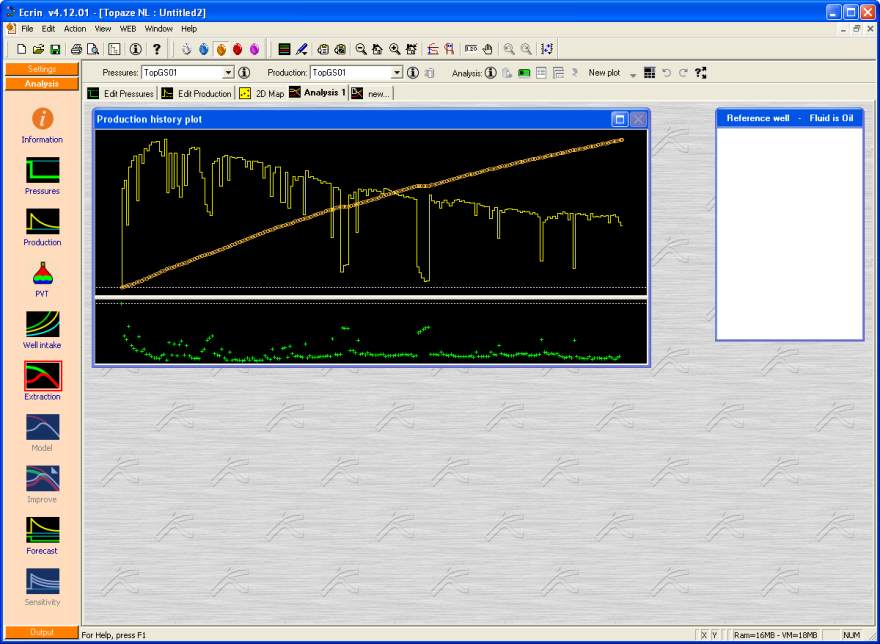Click the Print toolbar icon
The width and height of the screenshot is (880, 644).
(76, 48)
